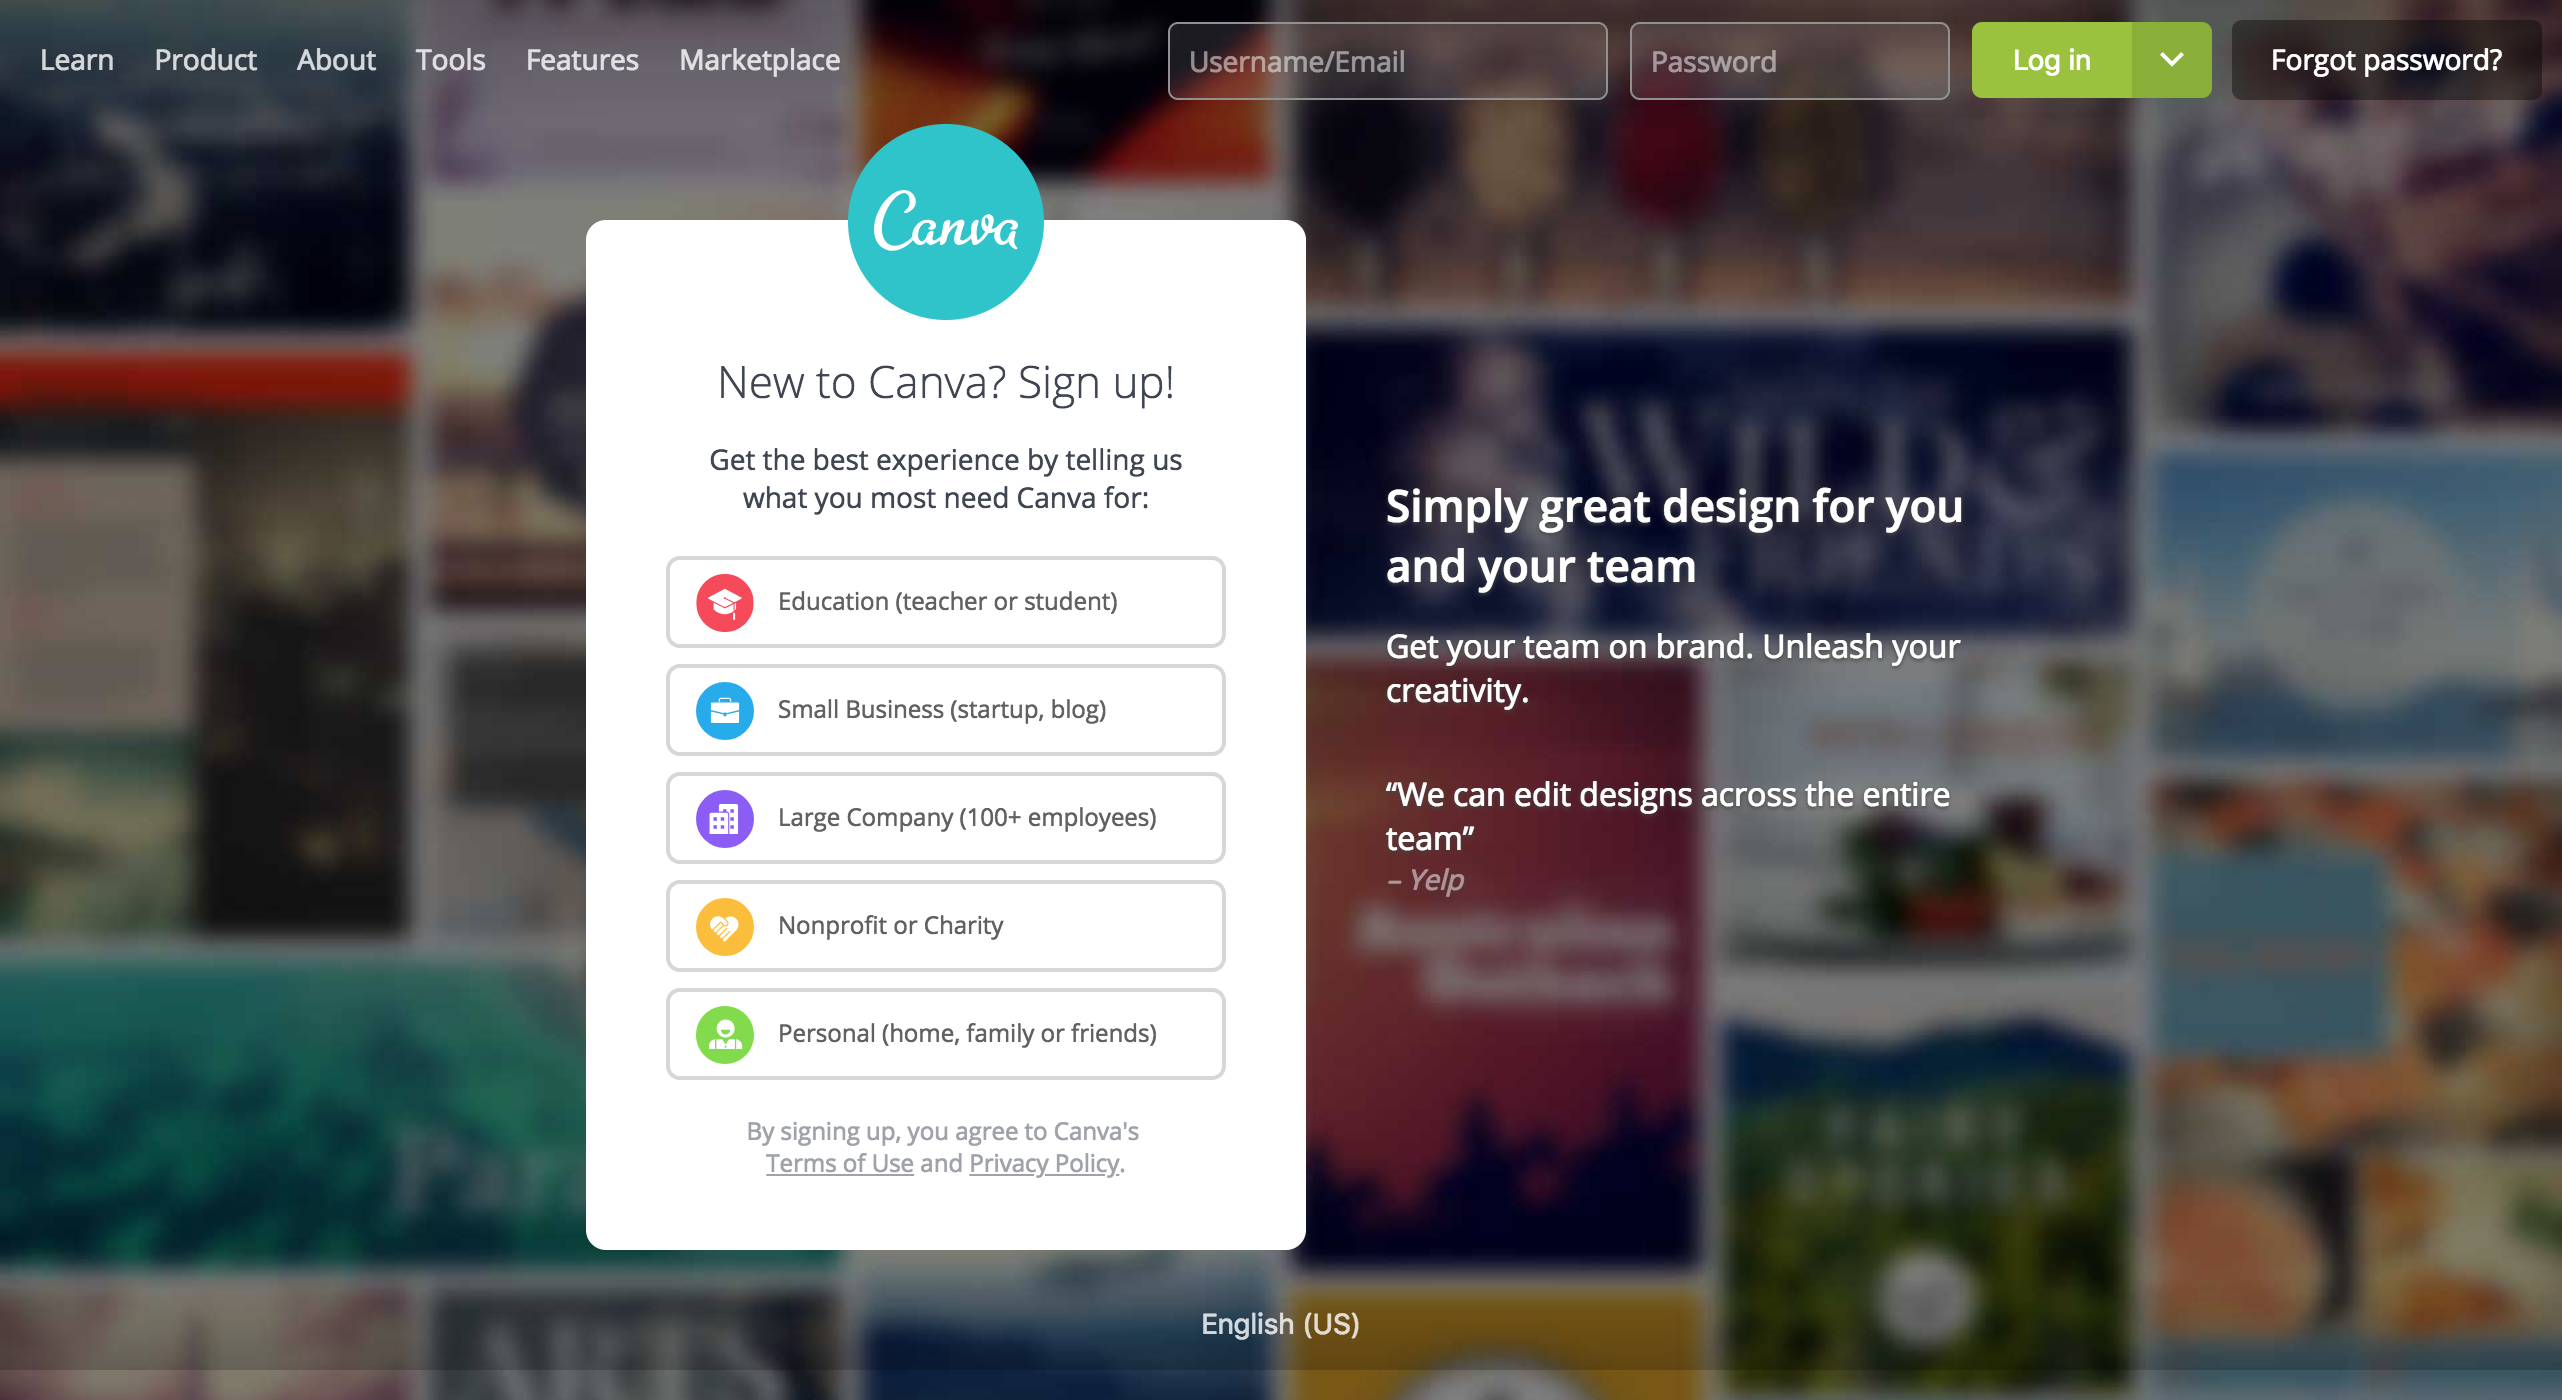2562x1400 pixels.
Task: Open the Learn menu item
Action: [76, 59]
